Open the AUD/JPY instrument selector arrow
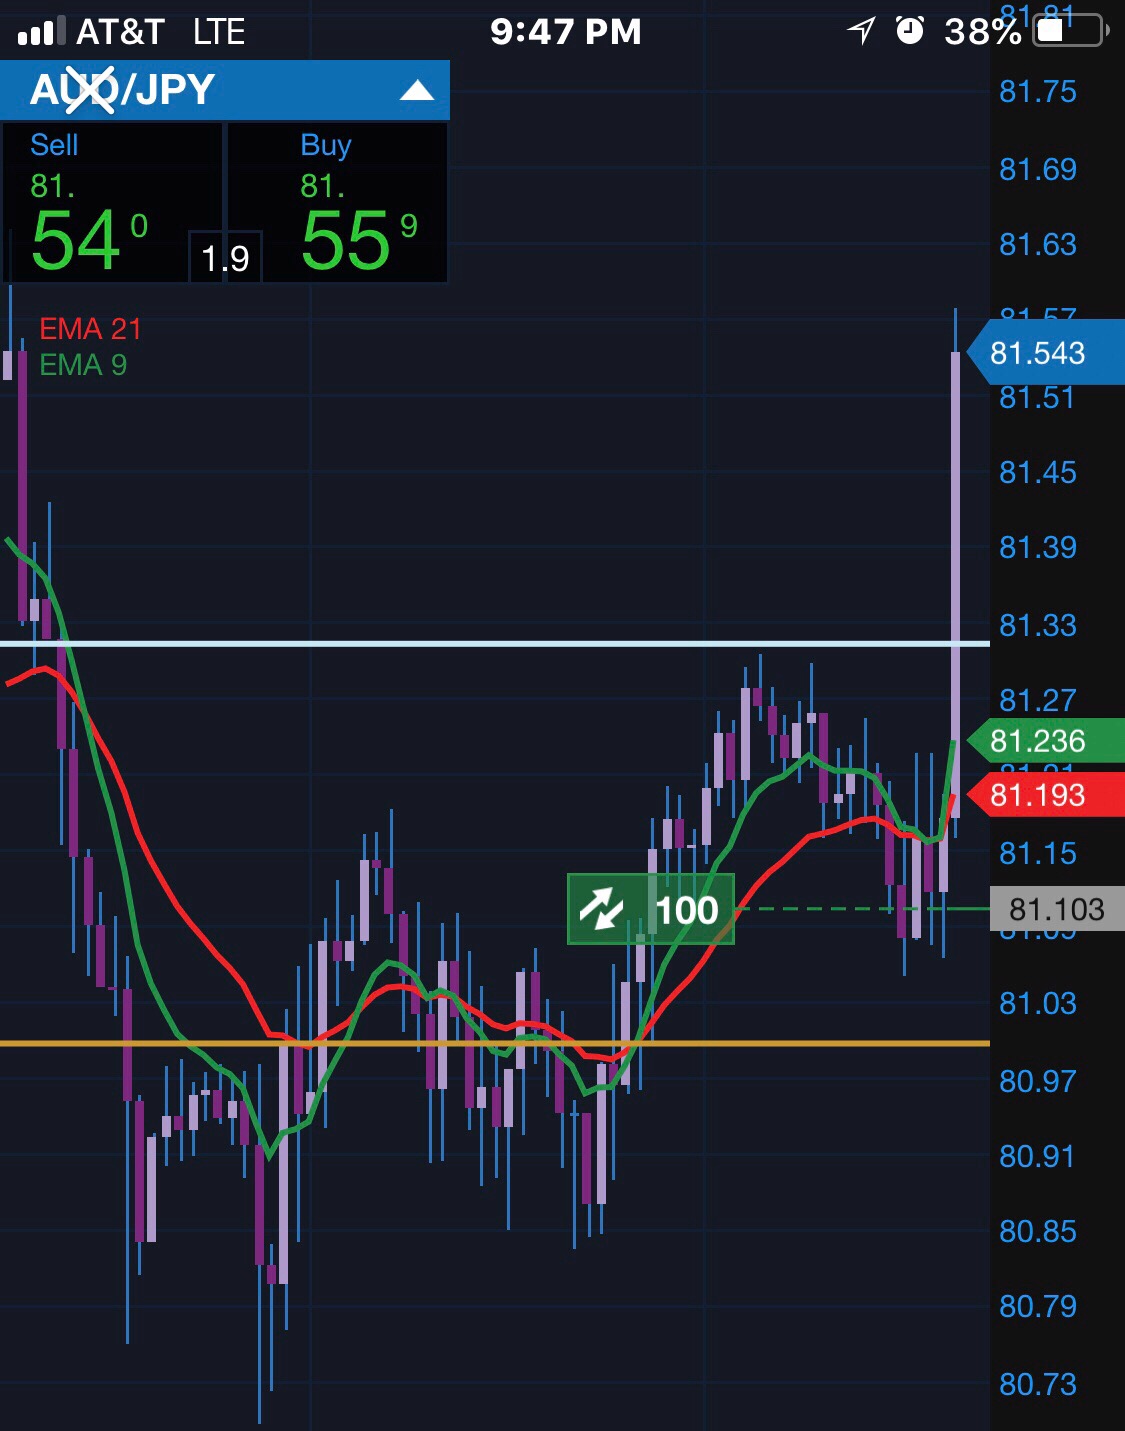Screen dimensions: 1125x1431 [x=417, y=91]
